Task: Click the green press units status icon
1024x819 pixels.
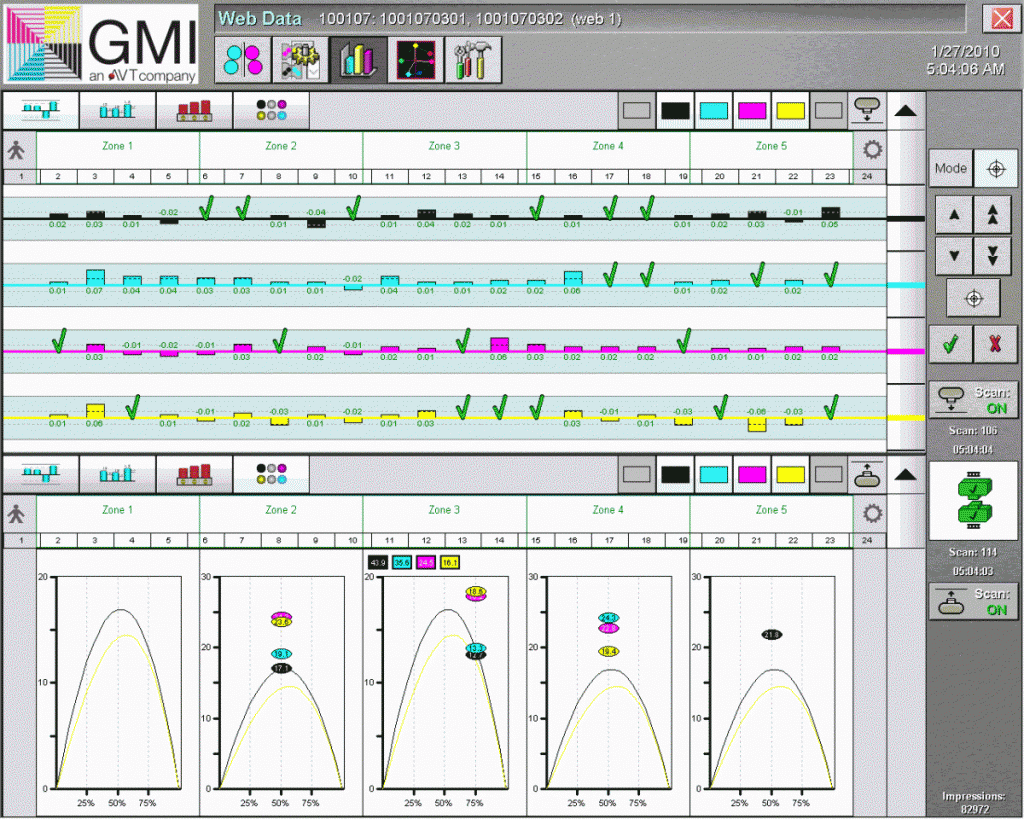Action: click(x=974, y=501)
